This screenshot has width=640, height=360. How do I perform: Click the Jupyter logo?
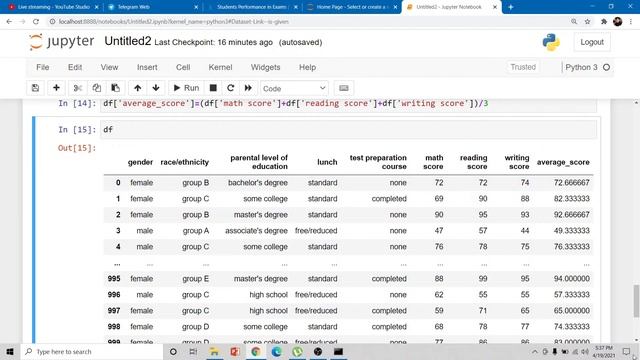[61, 42]
